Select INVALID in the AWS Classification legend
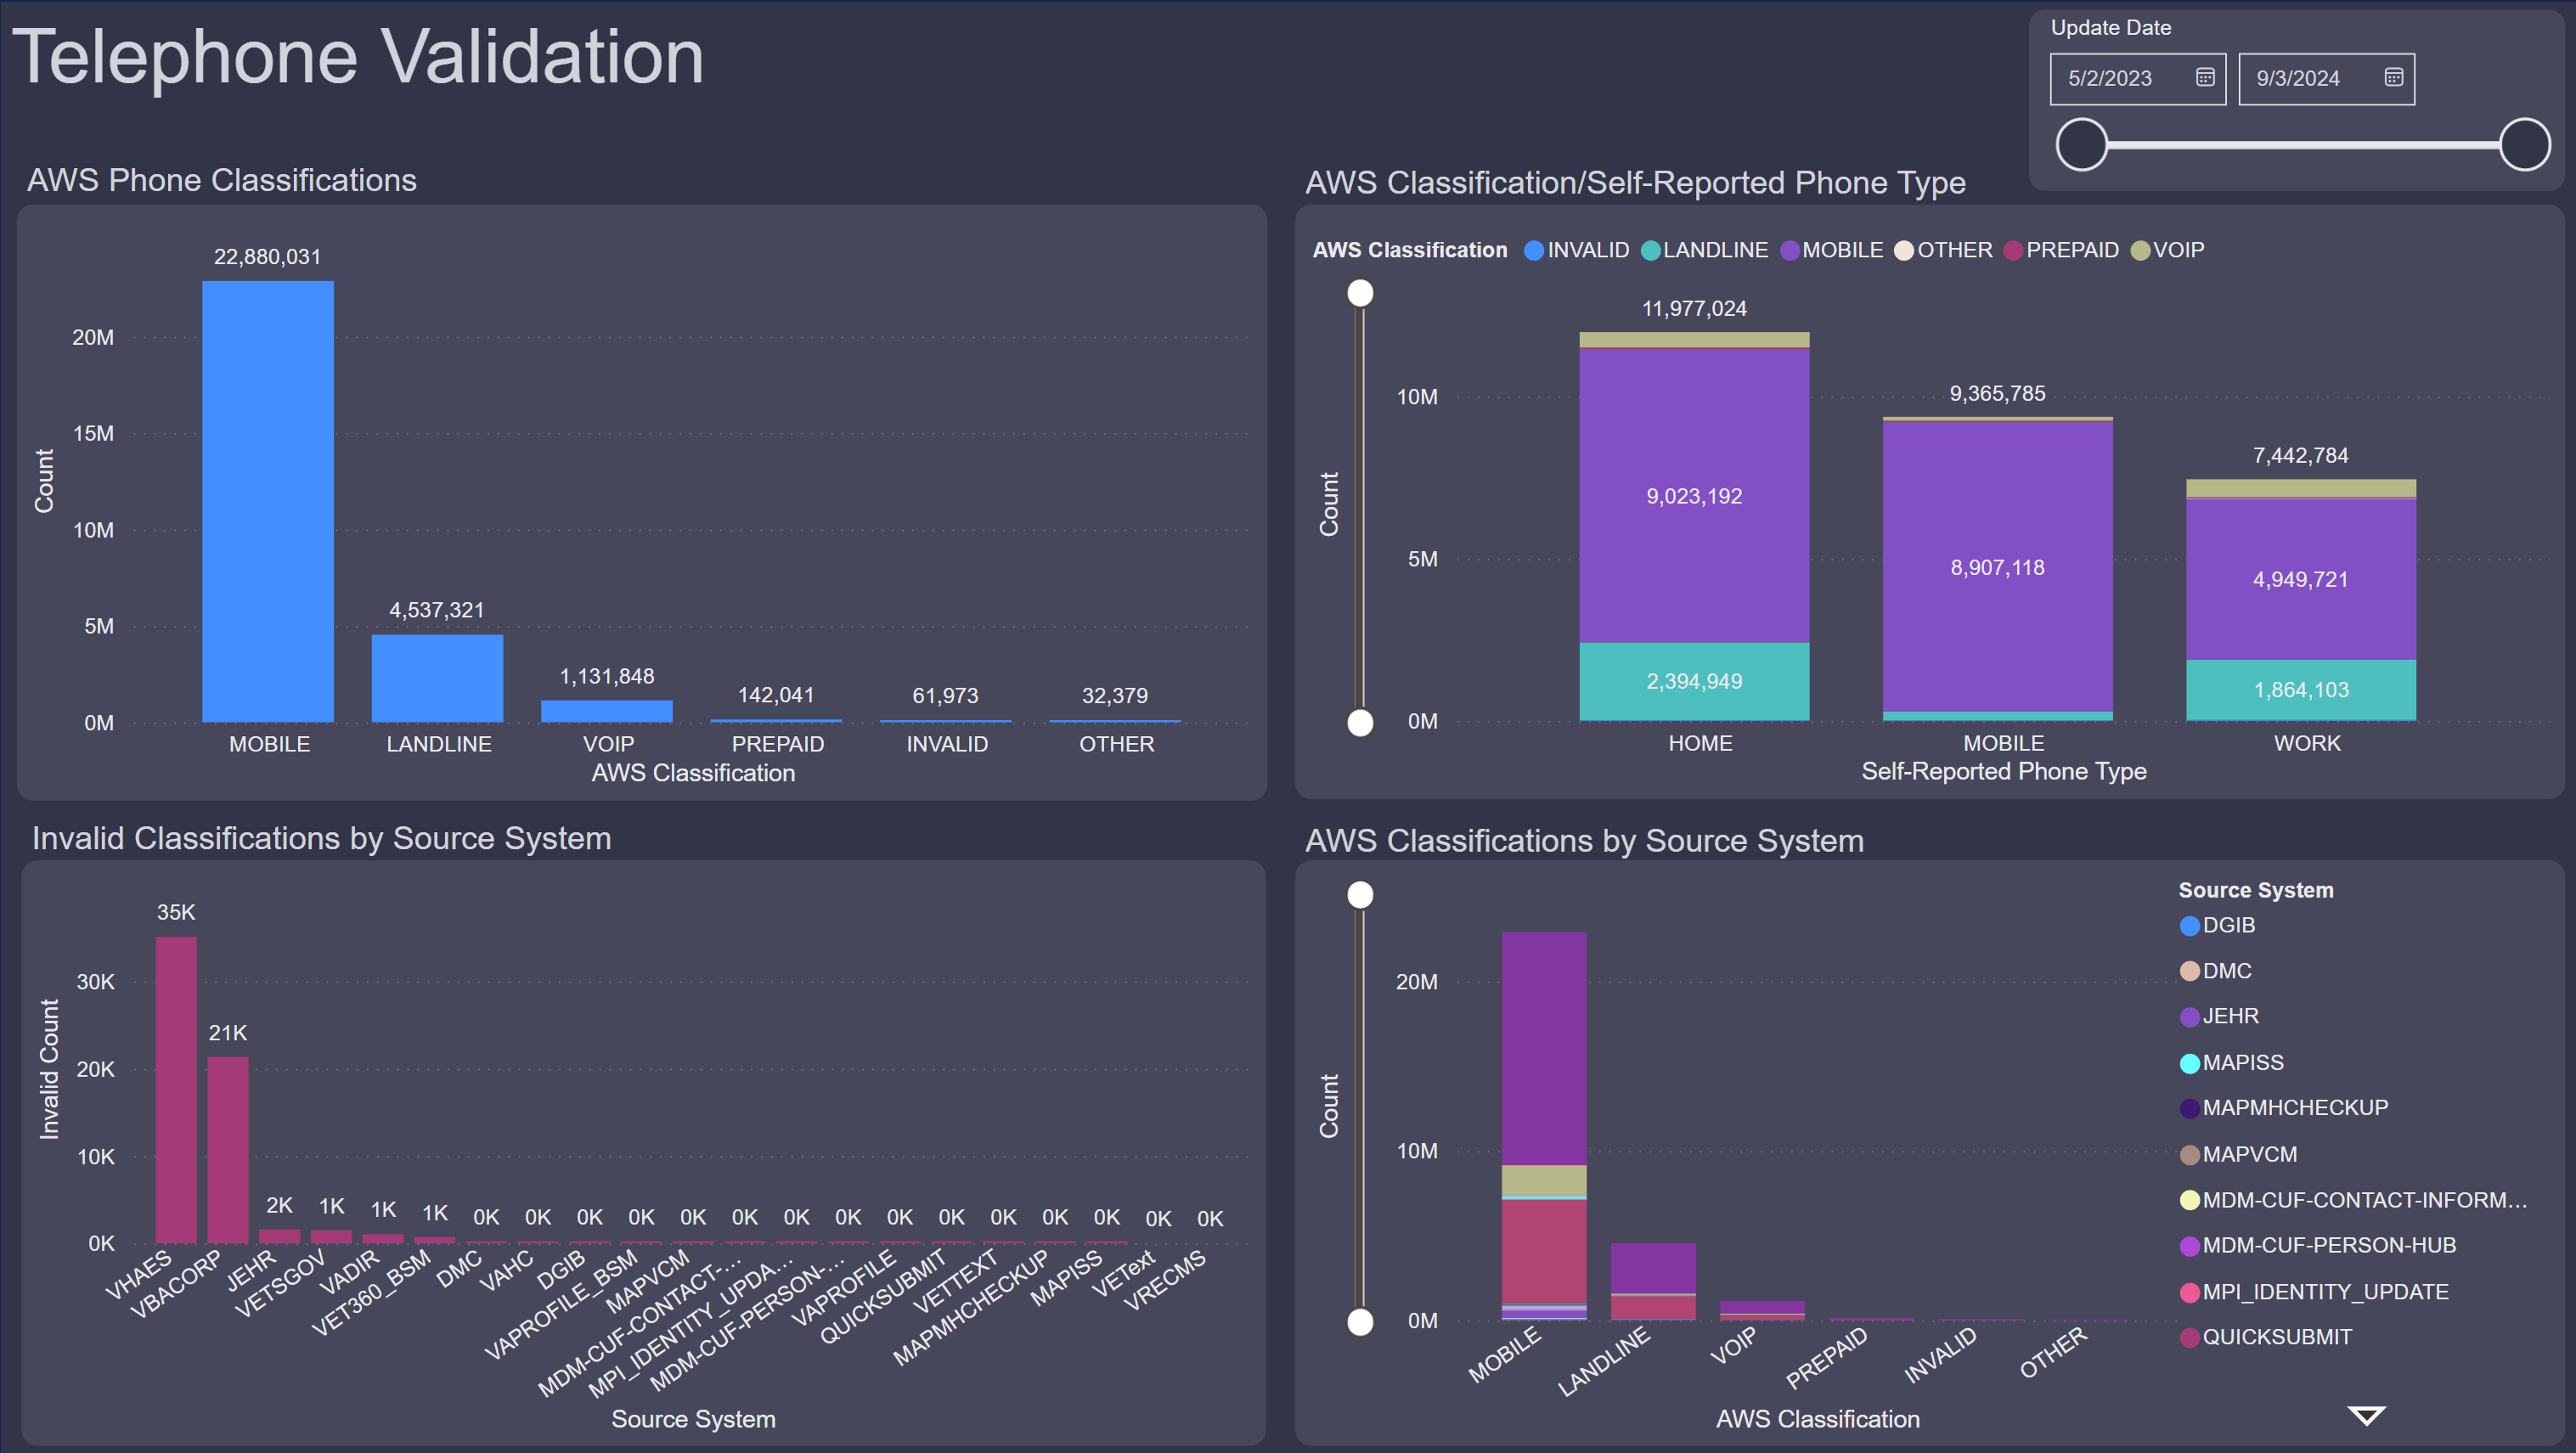Screen dimensions: 2576x1453 (x=1576, y=250)
